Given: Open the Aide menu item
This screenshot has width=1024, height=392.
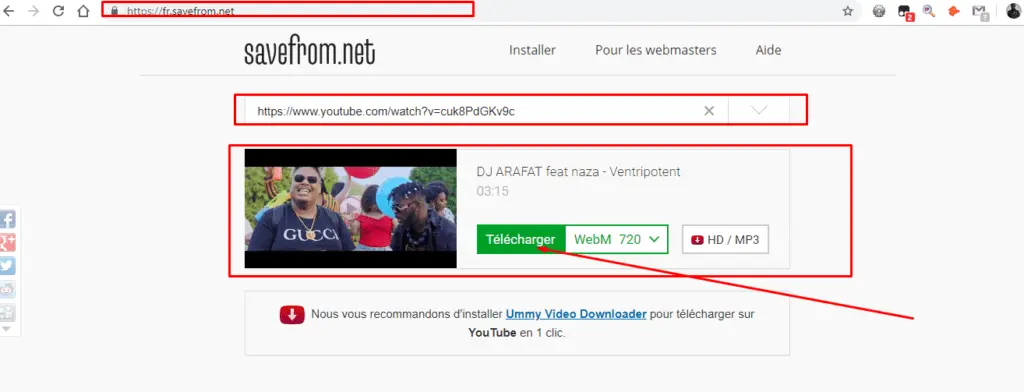Looking at the screenshot, I should (x=769, y=50).
